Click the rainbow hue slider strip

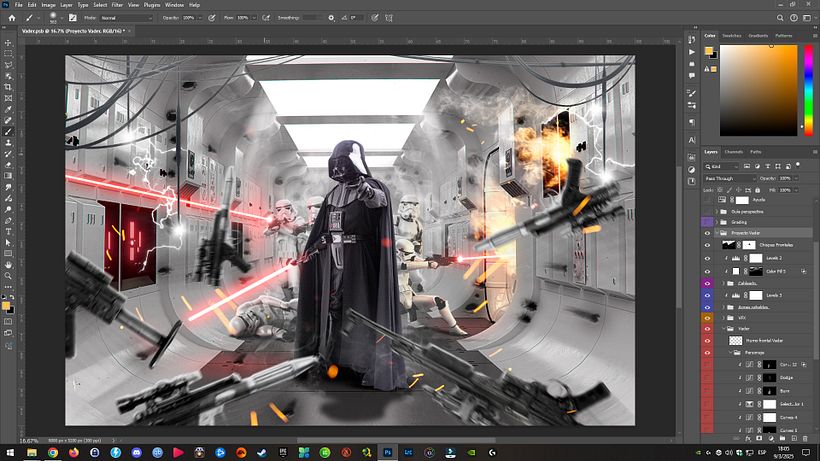[807, 88]
